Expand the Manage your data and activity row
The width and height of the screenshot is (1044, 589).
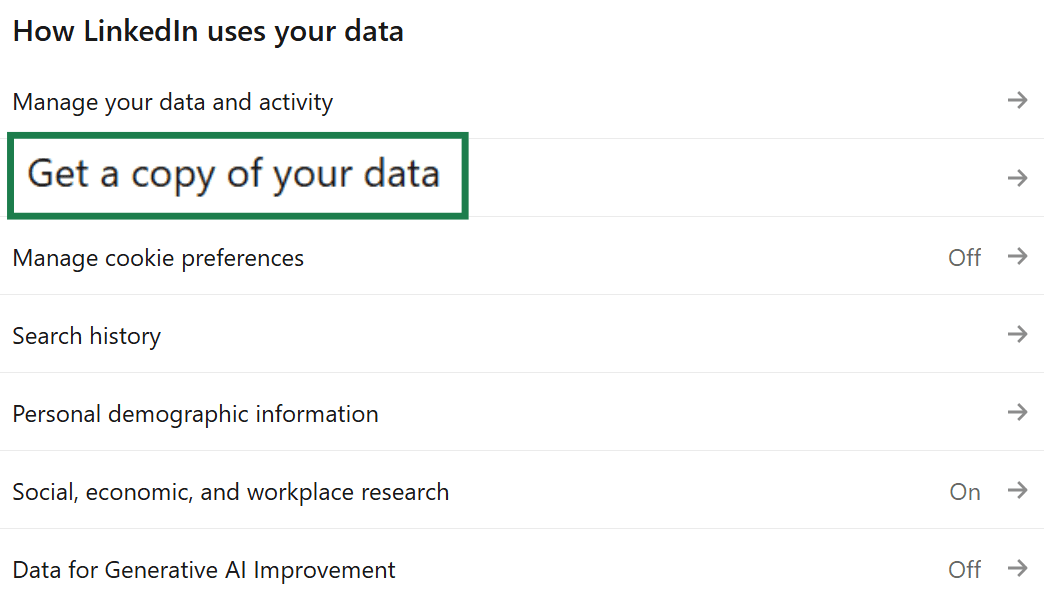tap(171, 101)
